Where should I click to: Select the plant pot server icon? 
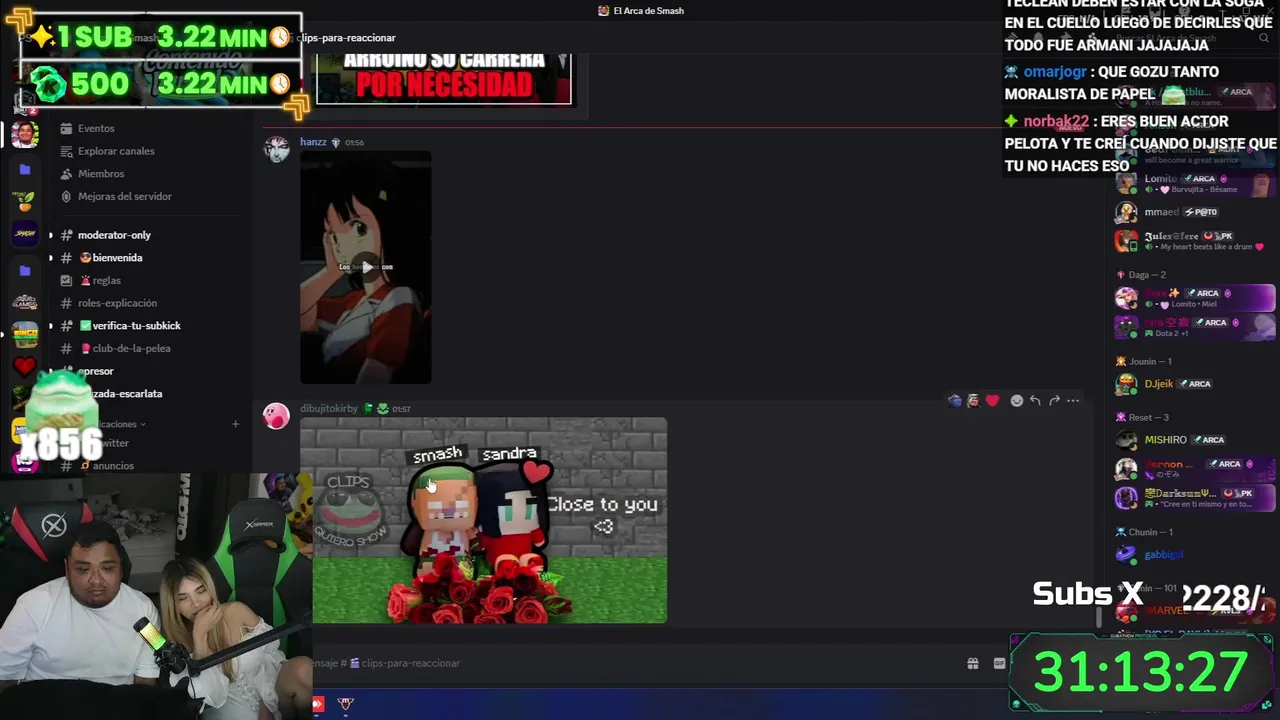(x=25, y=201)
